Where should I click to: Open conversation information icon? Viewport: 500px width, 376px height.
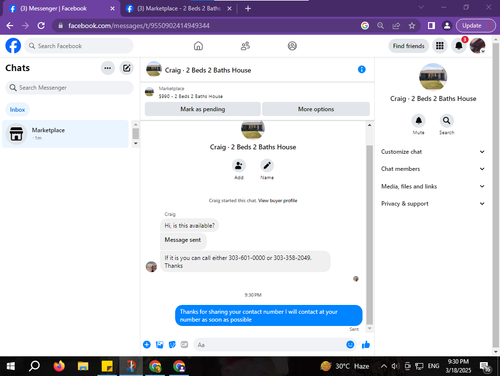click(x=362, y=69)
